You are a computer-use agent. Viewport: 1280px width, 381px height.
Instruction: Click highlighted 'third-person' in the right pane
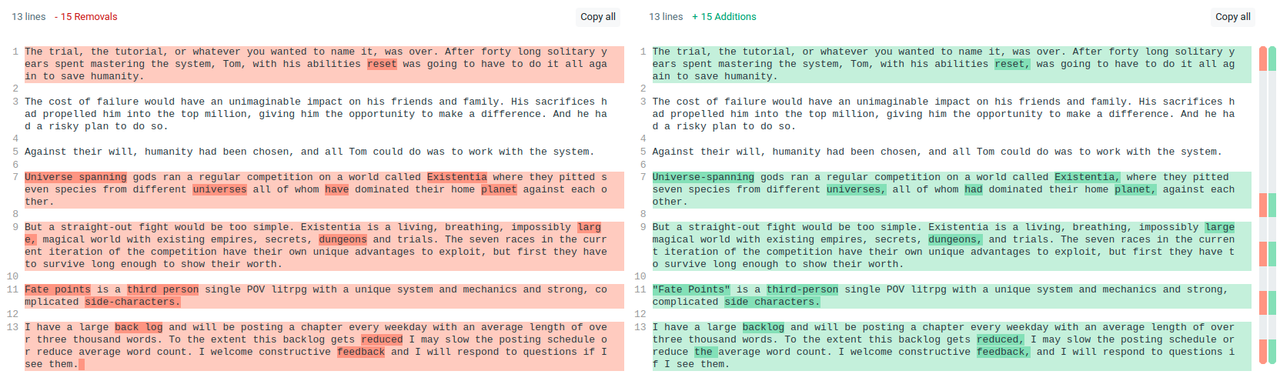click(x=802, y=290)
